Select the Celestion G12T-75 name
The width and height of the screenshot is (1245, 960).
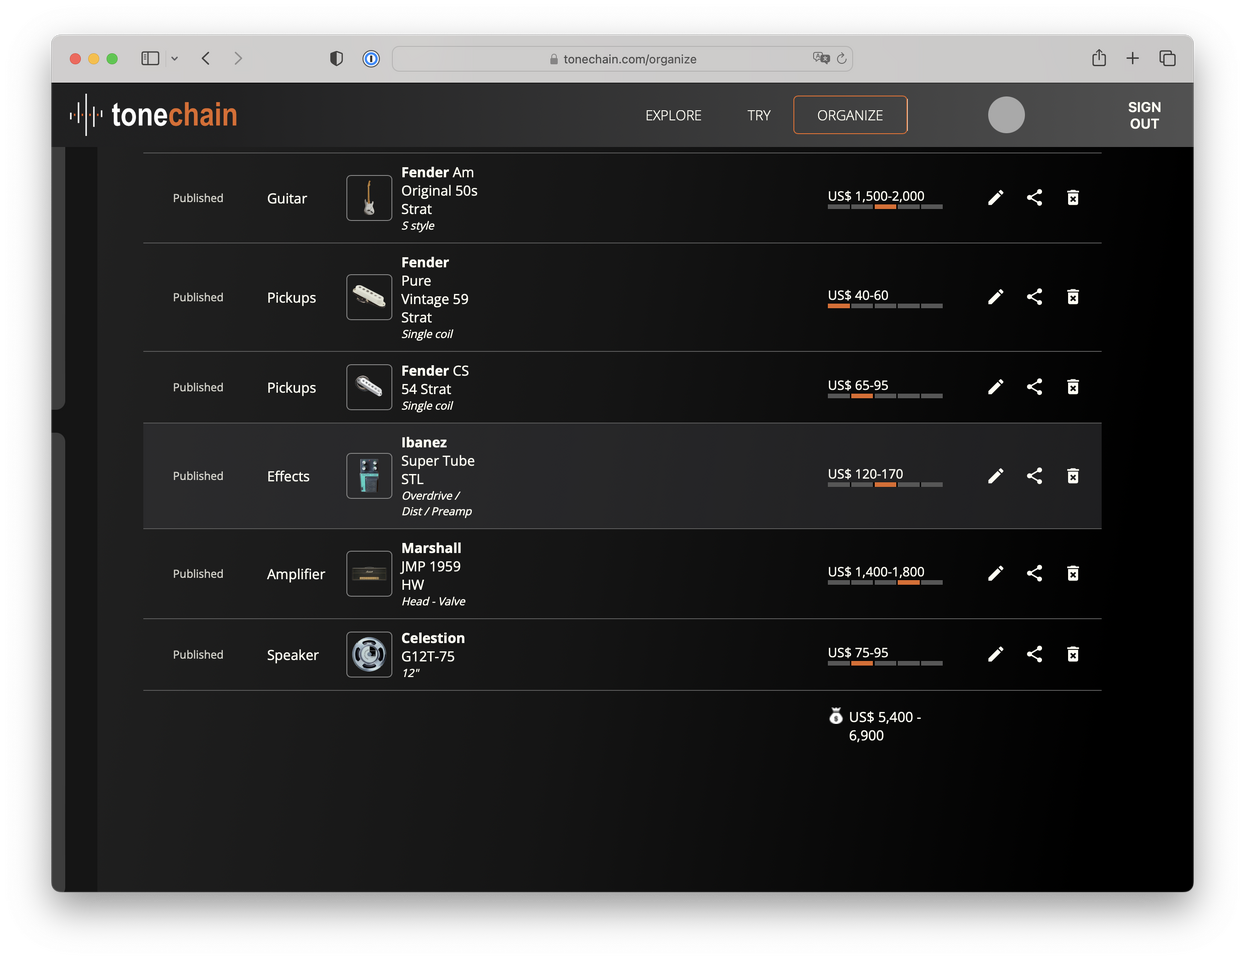point(433,647)
